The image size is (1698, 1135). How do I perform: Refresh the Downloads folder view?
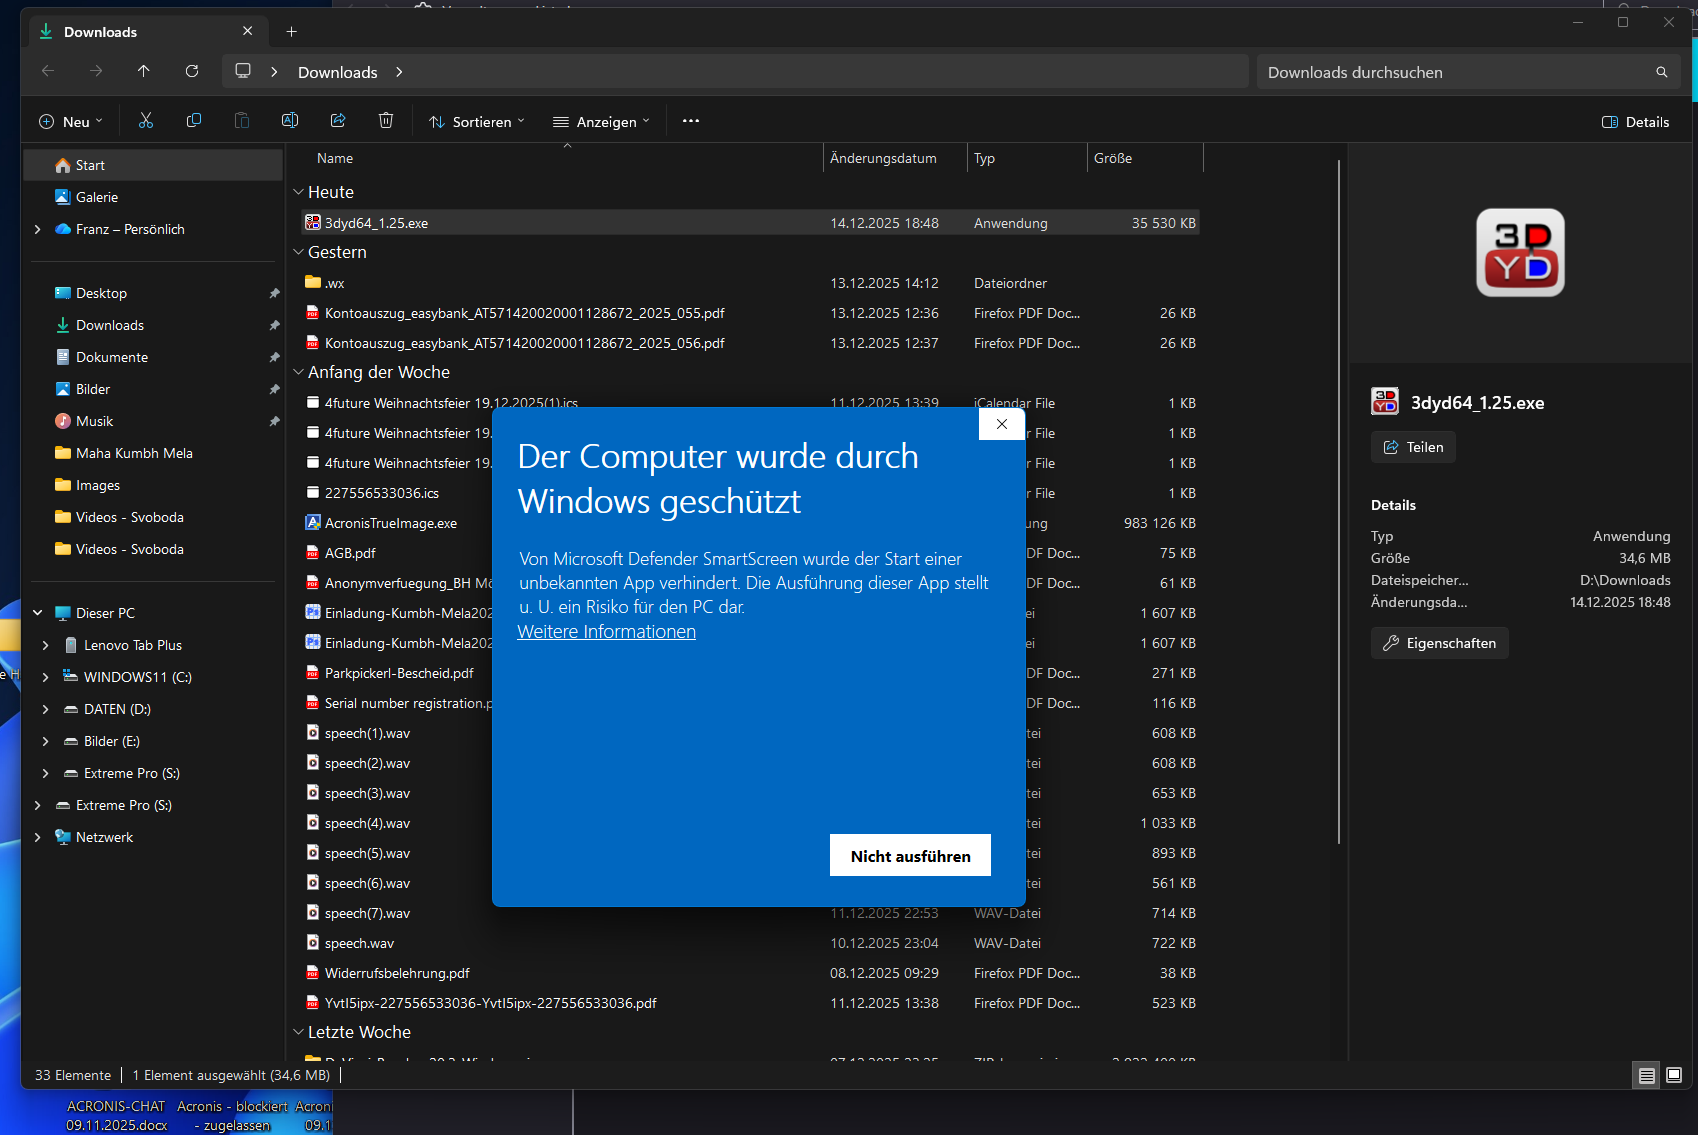coord(192,71)
